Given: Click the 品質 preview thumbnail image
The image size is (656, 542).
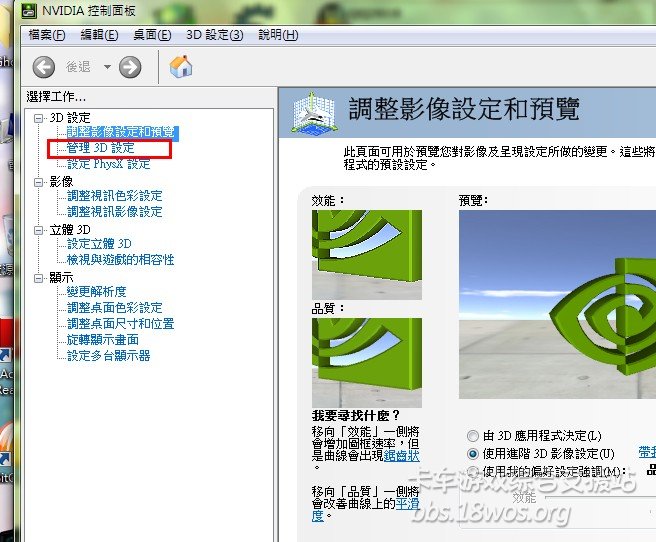Looking at the screenshot, I should [x=366, y=361].
